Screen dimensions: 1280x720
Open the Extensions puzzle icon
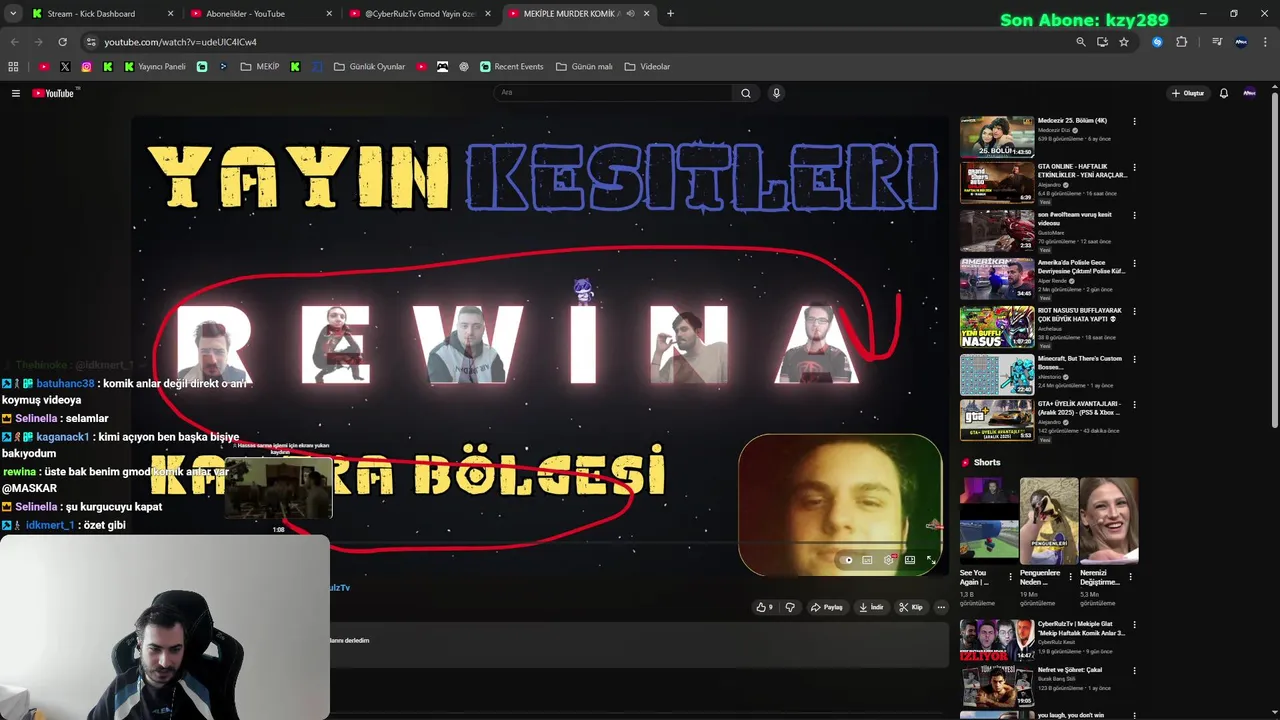(x=1181, y=42)
